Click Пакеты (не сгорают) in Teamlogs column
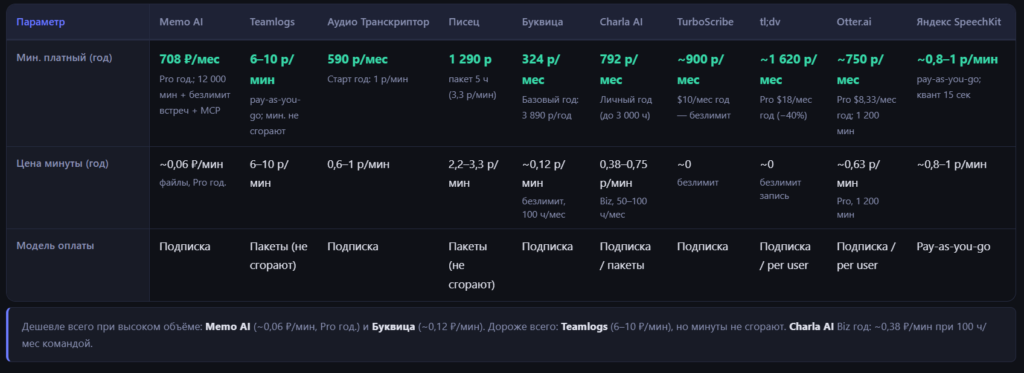This screenshot has width=1024, height=373. coord(279,256)
